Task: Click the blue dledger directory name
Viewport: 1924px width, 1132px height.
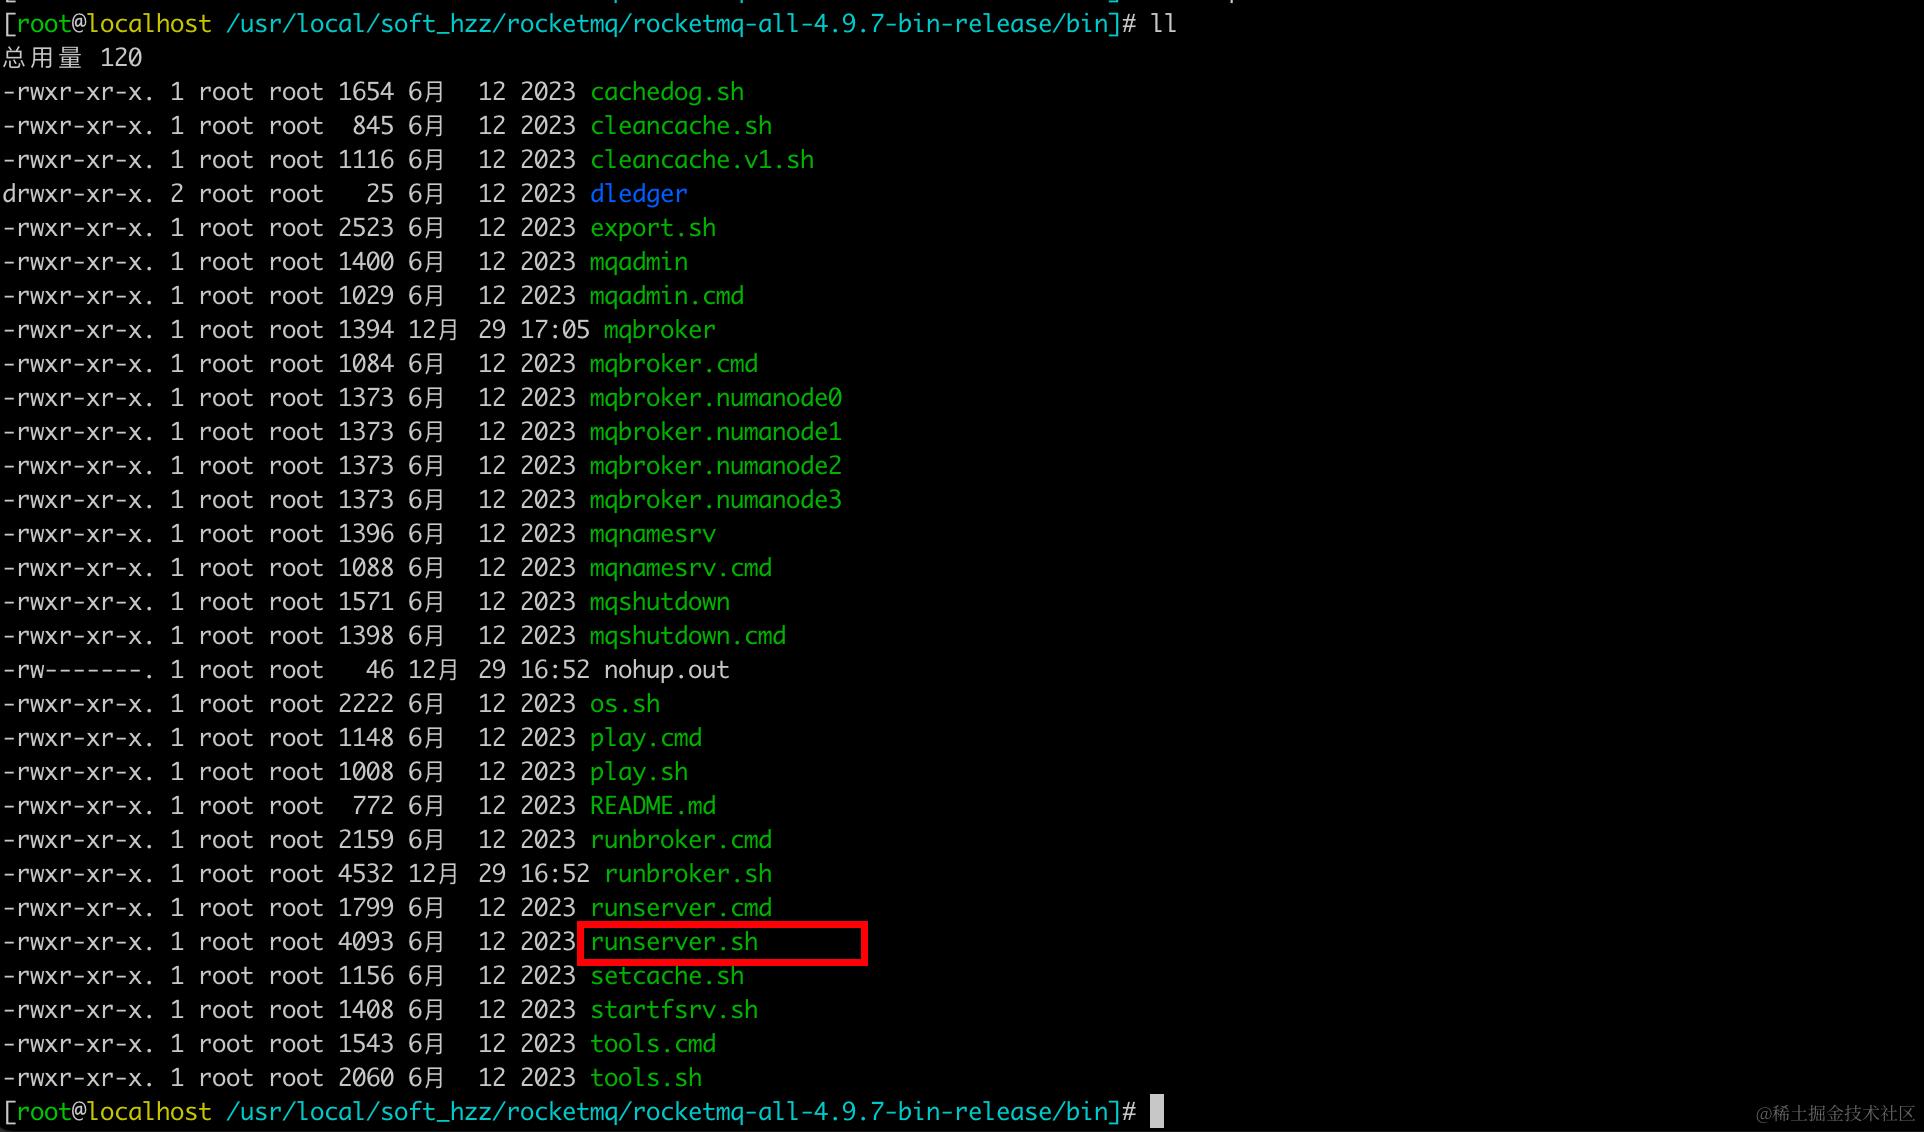Action: point(638,194)
